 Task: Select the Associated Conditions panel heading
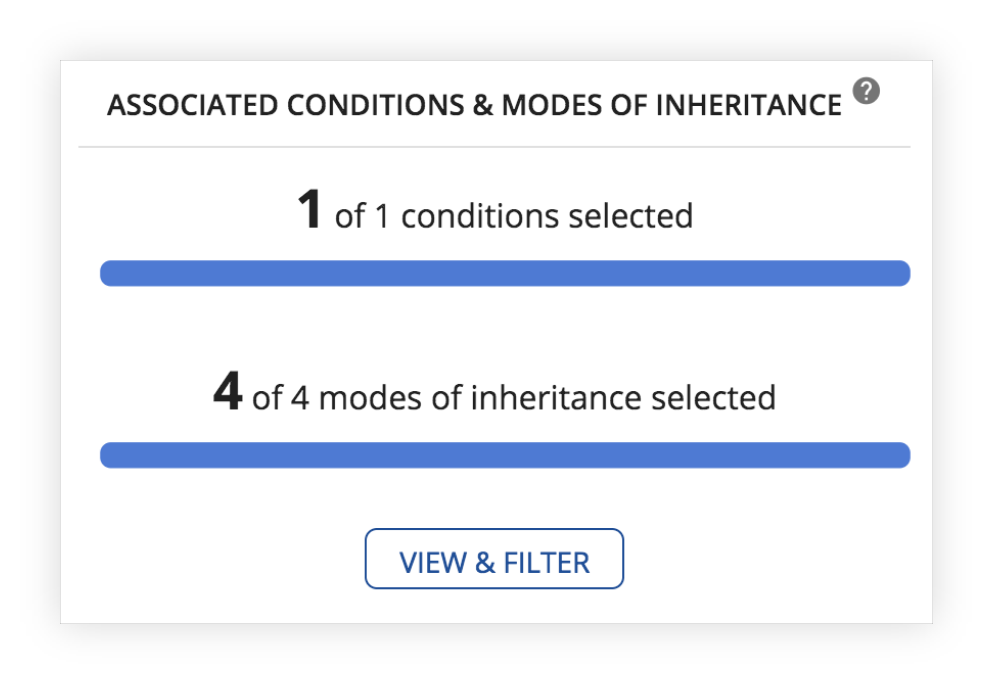coord(474,105)
